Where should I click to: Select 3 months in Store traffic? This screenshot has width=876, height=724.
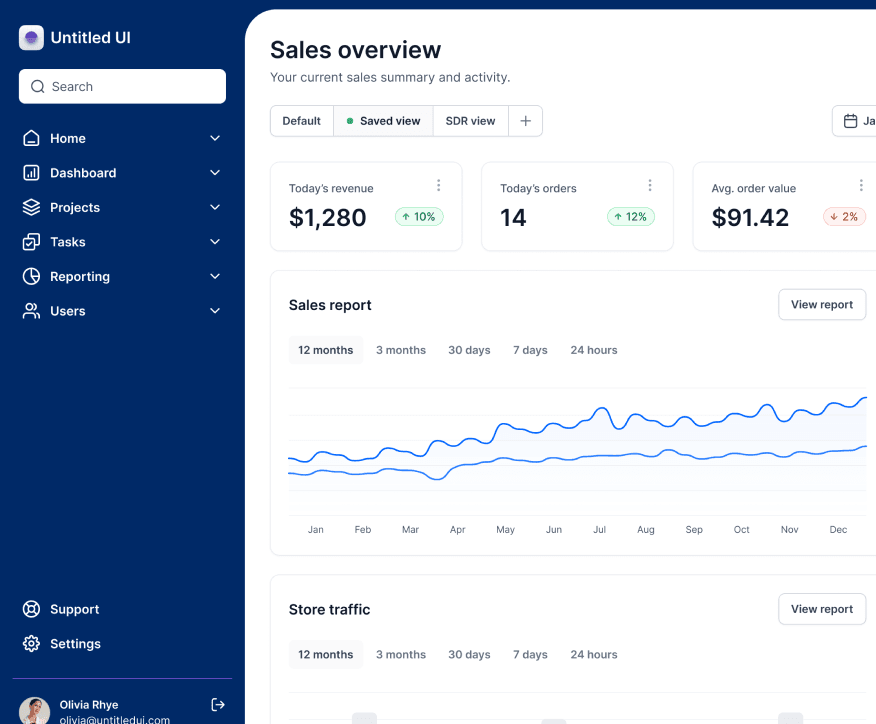pos(401,655)
